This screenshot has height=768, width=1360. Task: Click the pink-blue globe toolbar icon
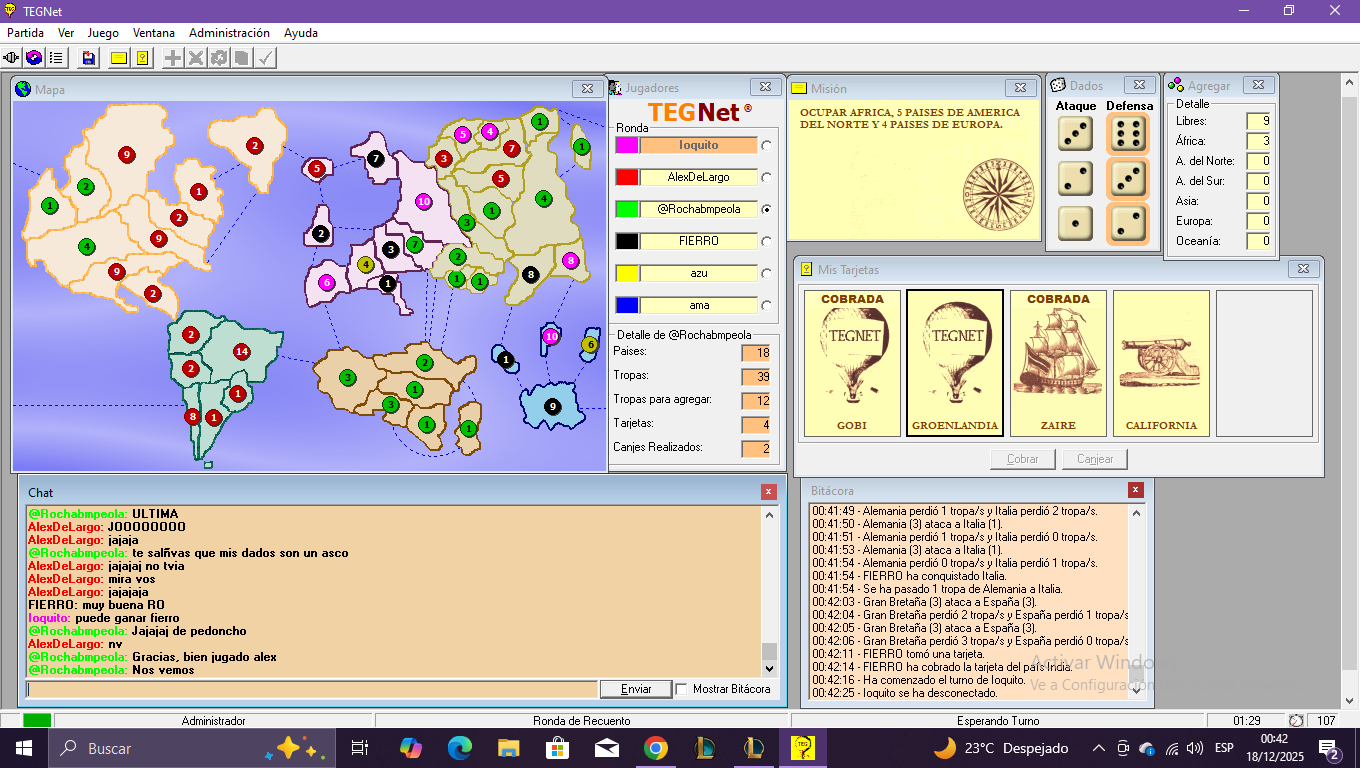pyautogui.click(x=34, y=58)
